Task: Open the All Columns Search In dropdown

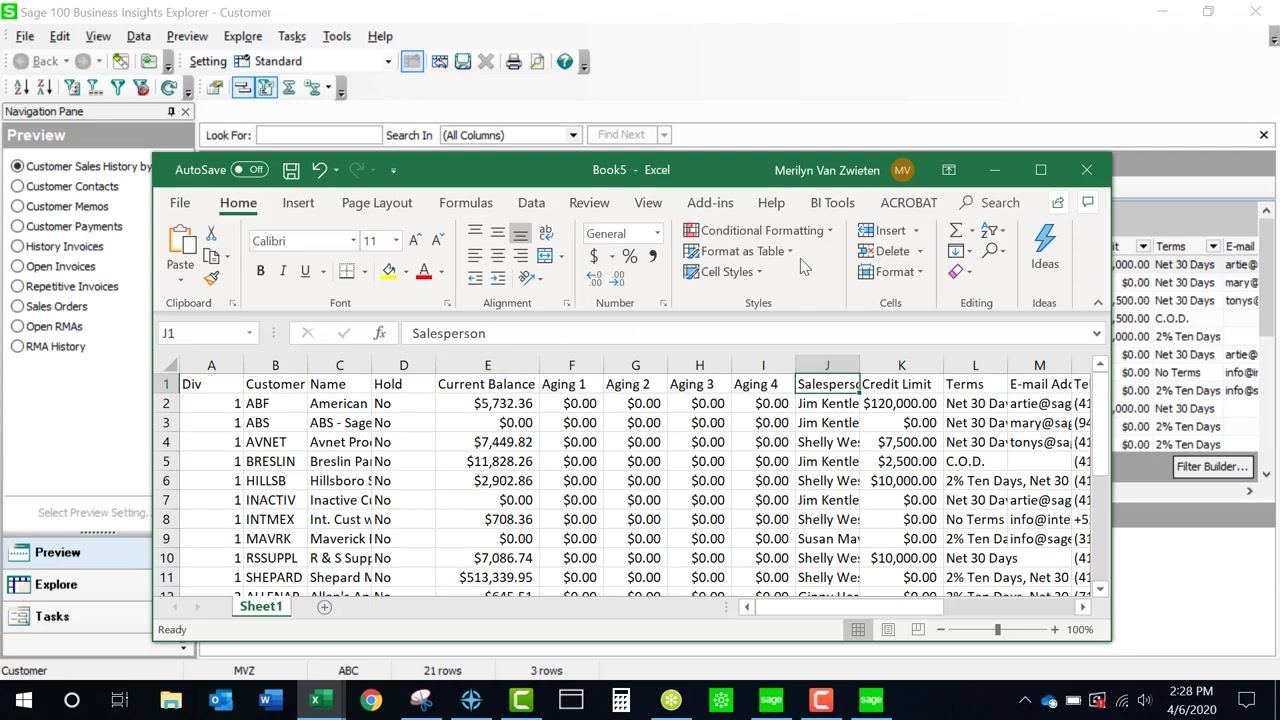Action: [573, 135]
